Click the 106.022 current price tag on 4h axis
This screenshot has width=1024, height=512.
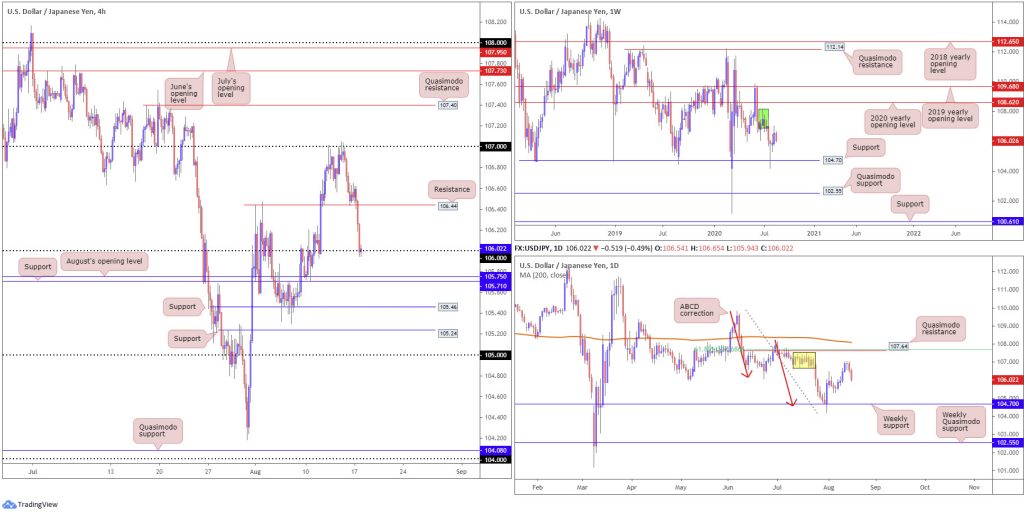[x=494, y=249]
